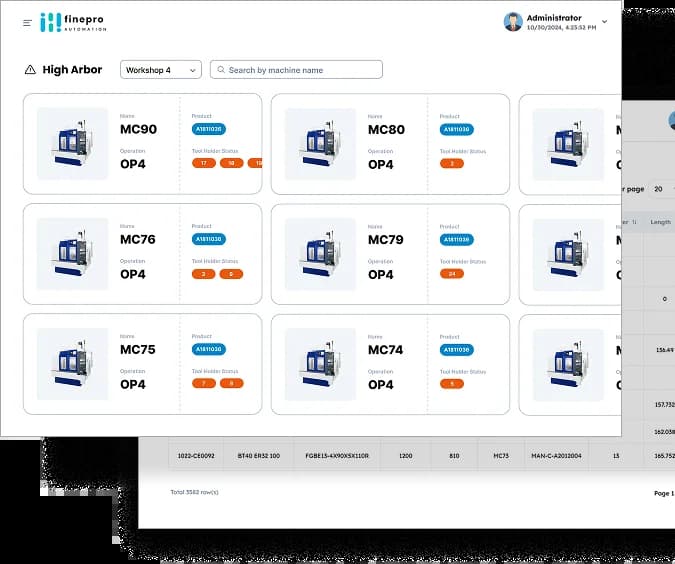Click the Search by machine name field
This screenshot has width=675, height=564.
pyautogui.click(x=300, y=70)
